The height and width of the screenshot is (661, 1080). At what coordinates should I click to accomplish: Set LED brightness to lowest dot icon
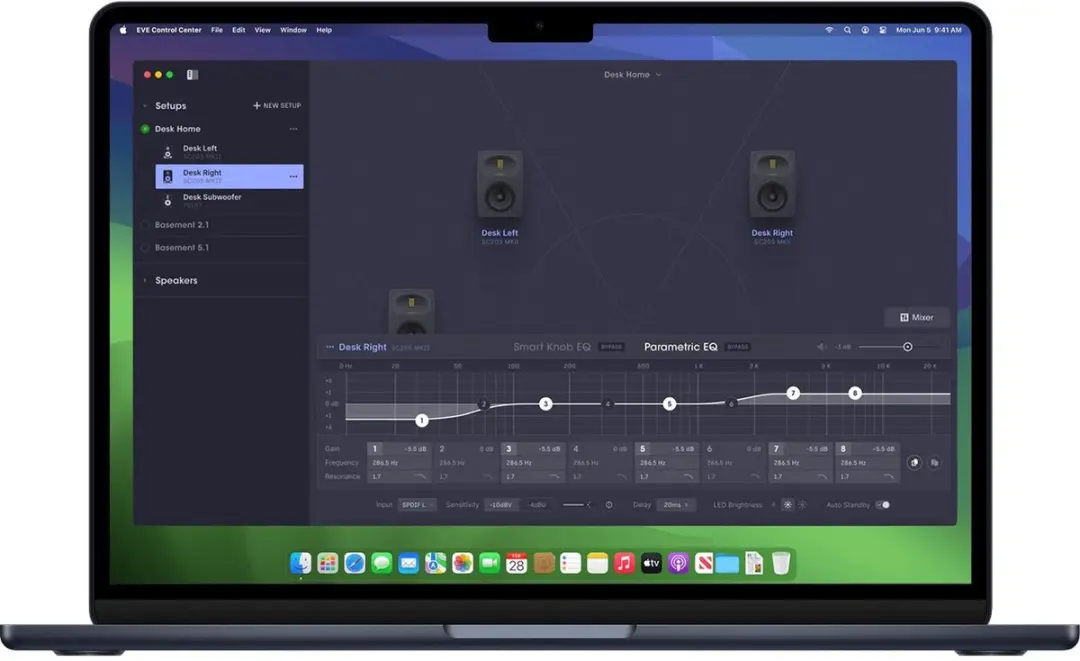point(773,505)
